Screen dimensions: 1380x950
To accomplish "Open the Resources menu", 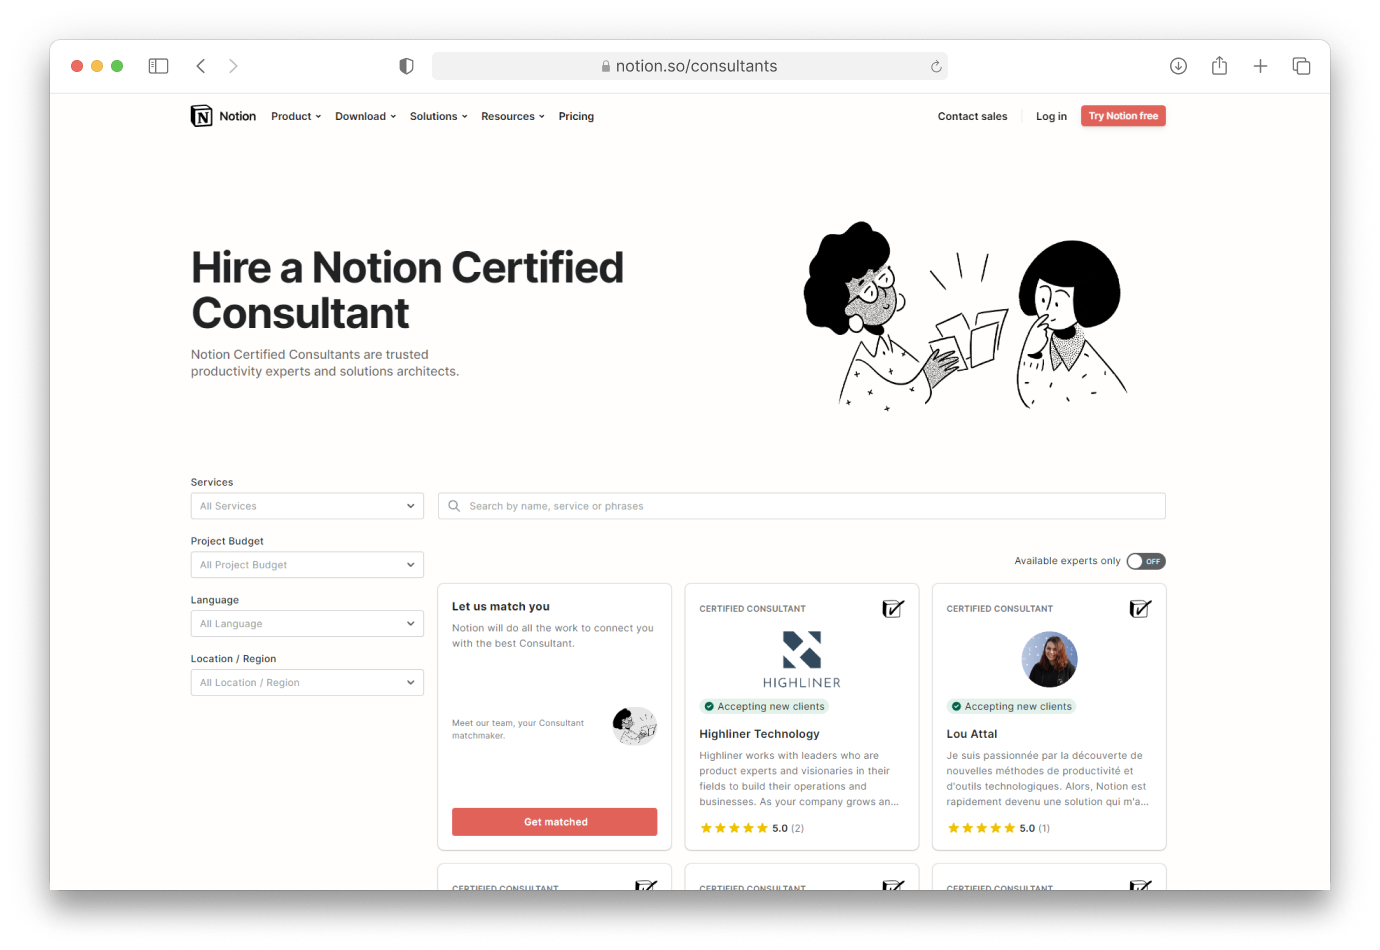I will click(512, 115).
